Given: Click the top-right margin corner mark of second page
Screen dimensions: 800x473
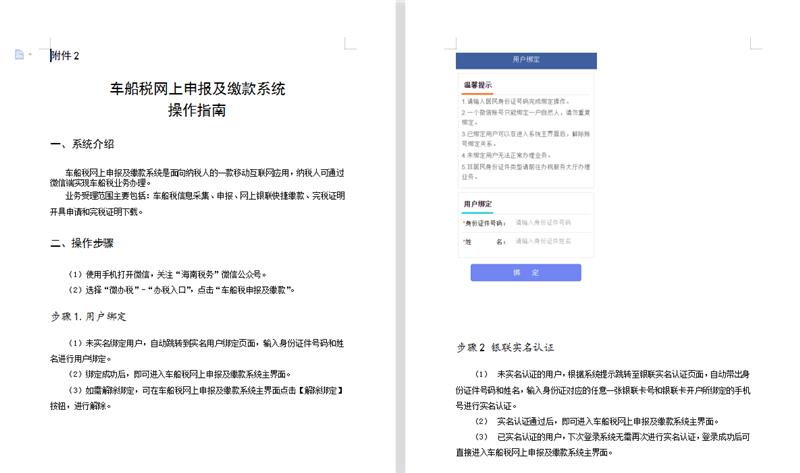Looking at the screenshot, I should pos(752,44).
